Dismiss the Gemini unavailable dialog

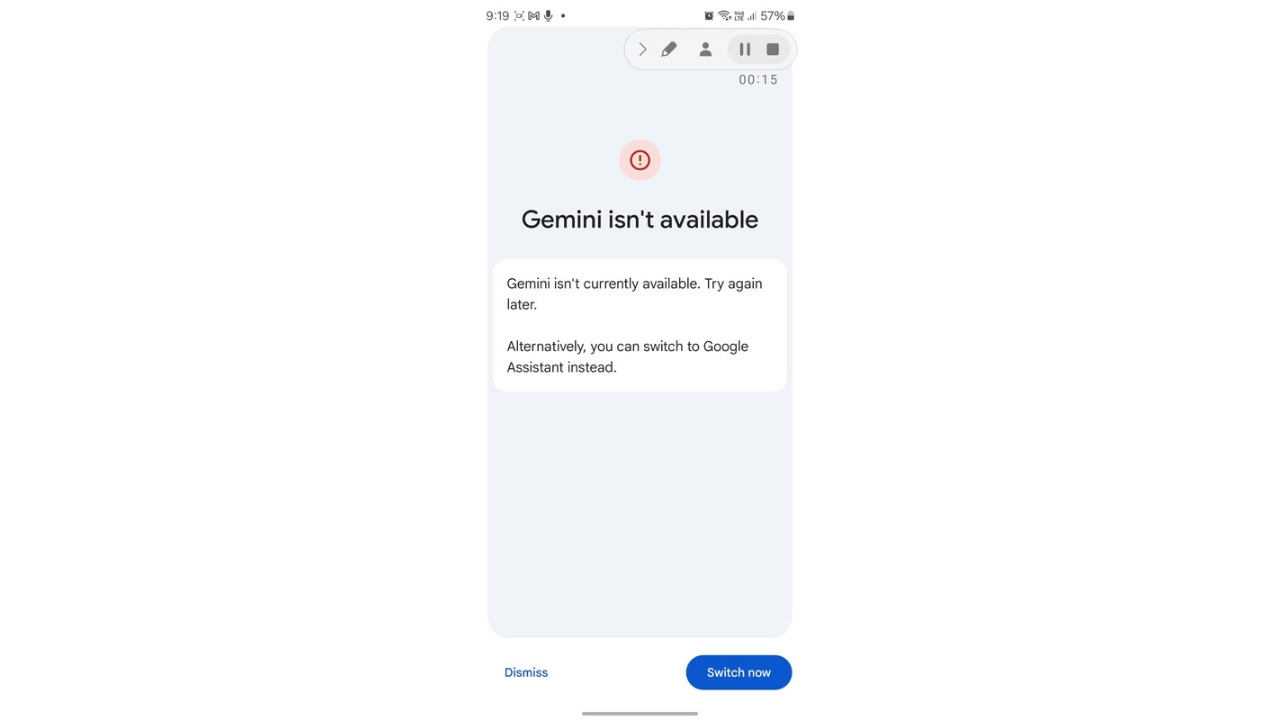tap(526, 672)
